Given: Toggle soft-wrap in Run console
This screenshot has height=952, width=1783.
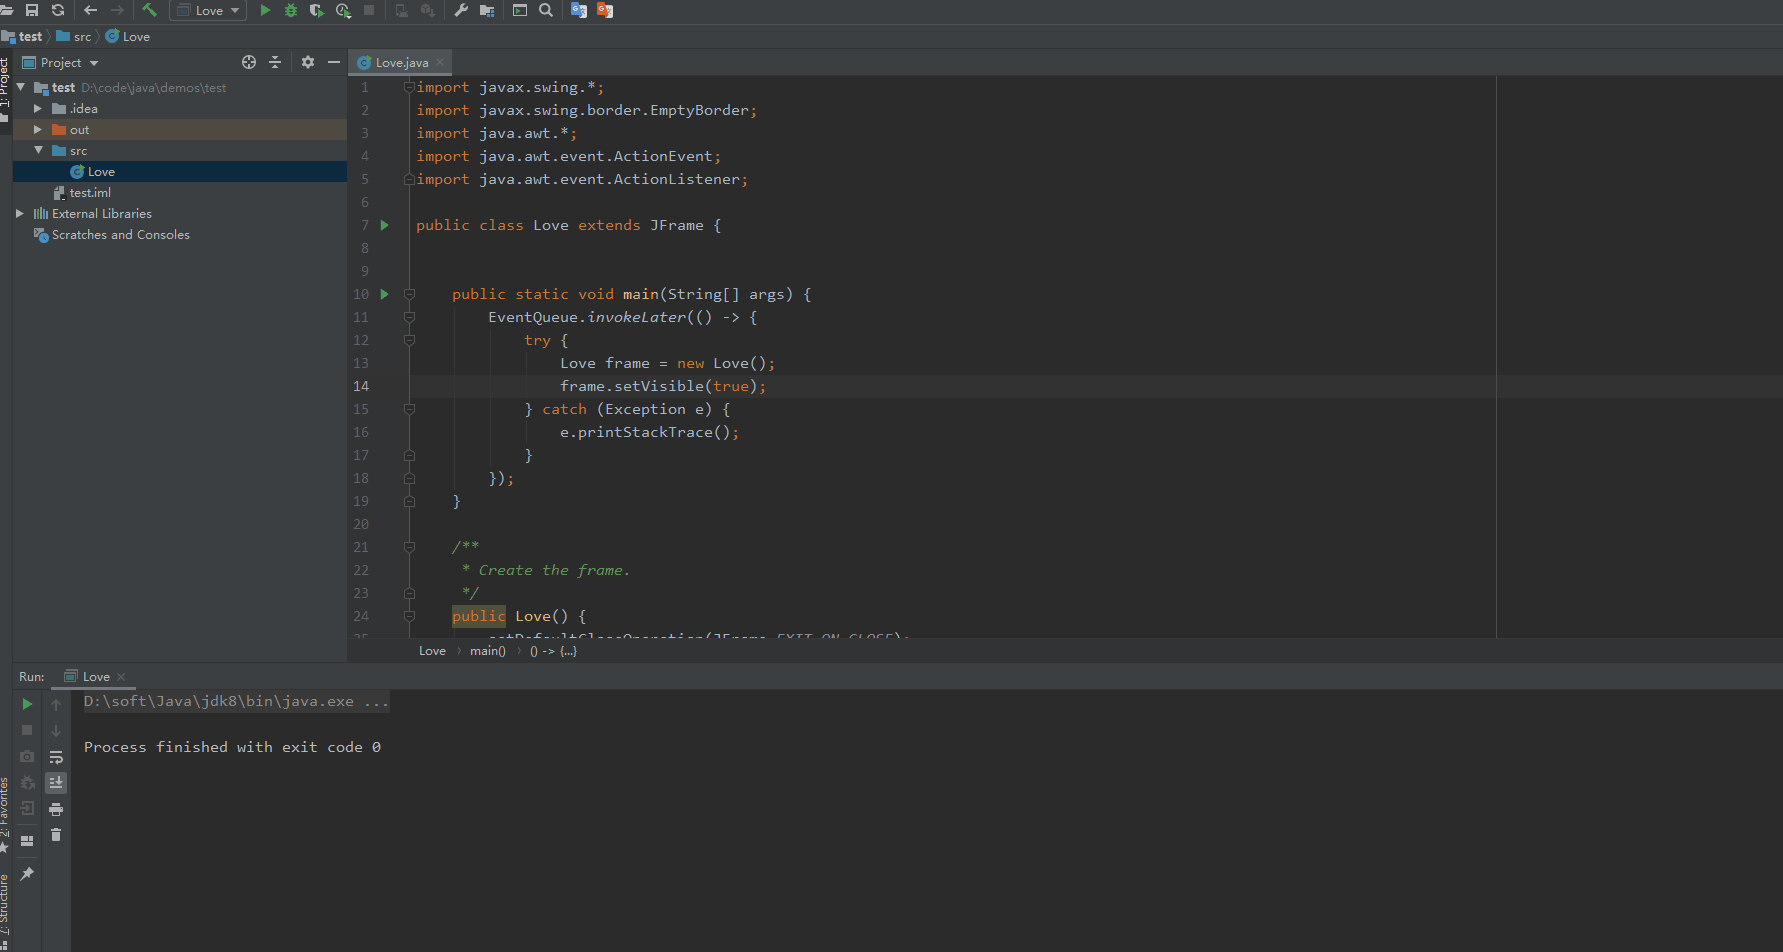Looking at the screenshot, I should coord(56,757).
